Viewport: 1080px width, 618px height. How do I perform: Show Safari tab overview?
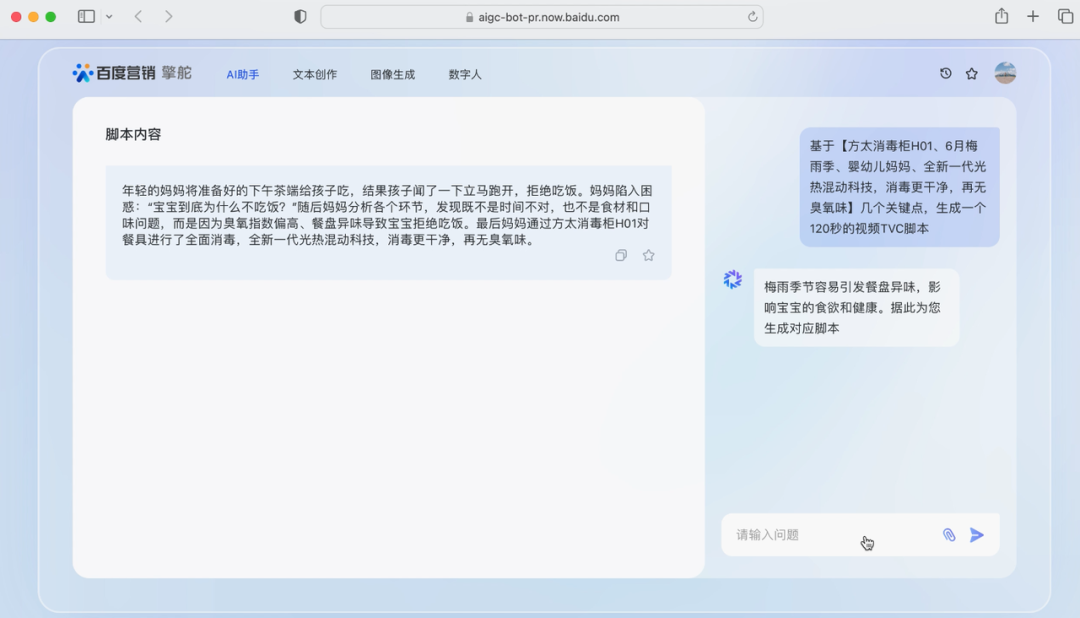click(1064, 17)
